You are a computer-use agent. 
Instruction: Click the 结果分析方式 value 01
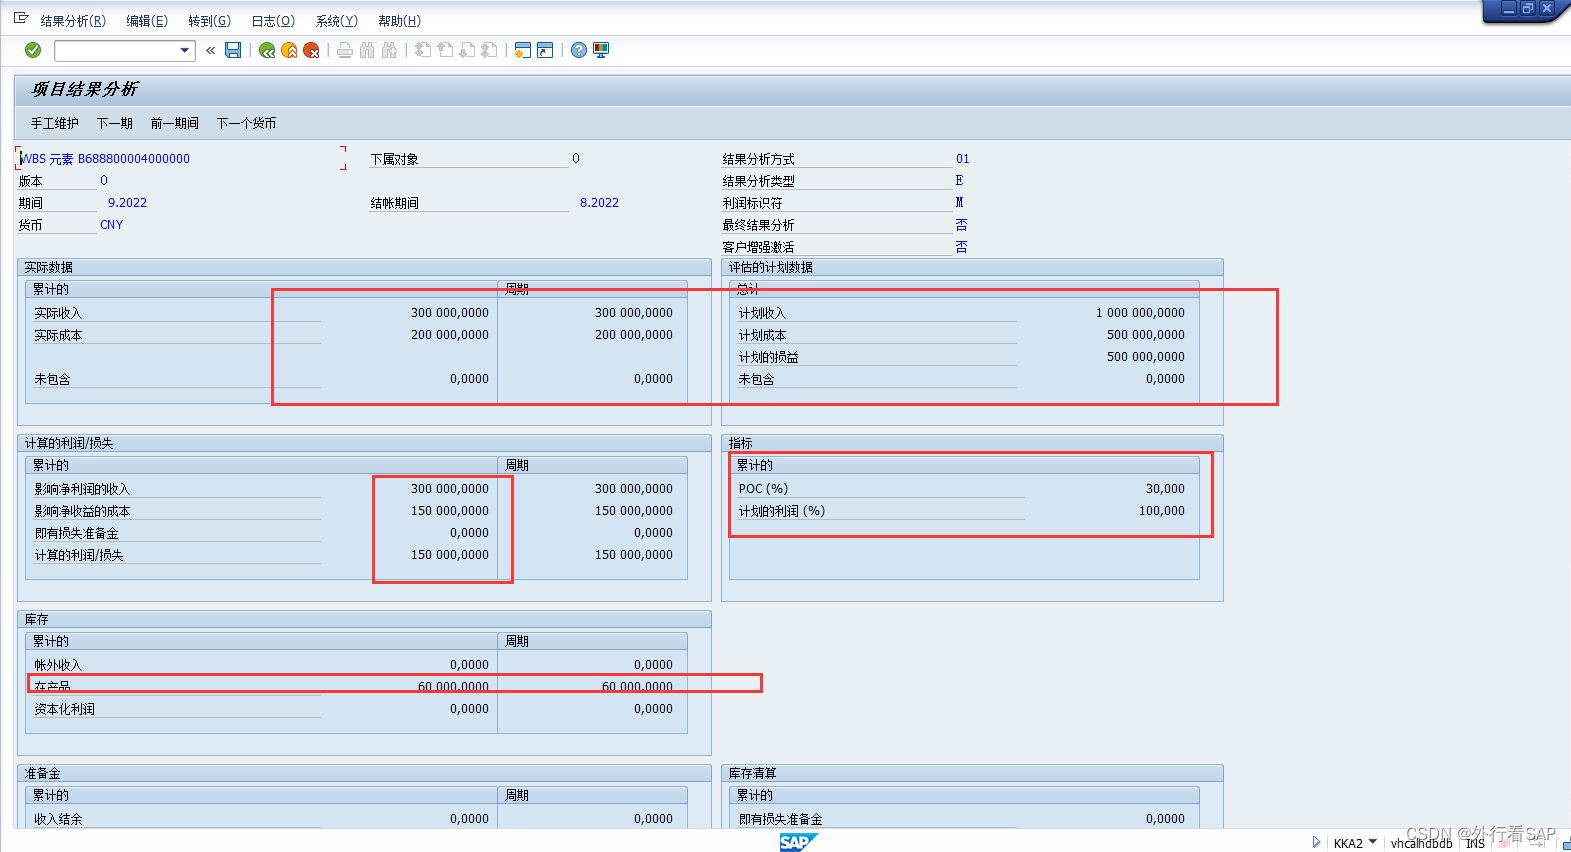pos(962,158)
